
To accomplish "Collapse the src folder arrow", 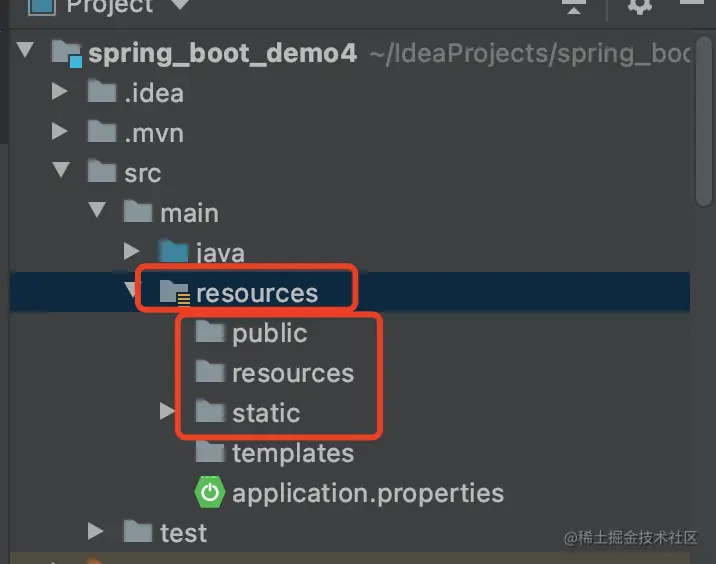I will pyautogui.click(x=61, y=169).
